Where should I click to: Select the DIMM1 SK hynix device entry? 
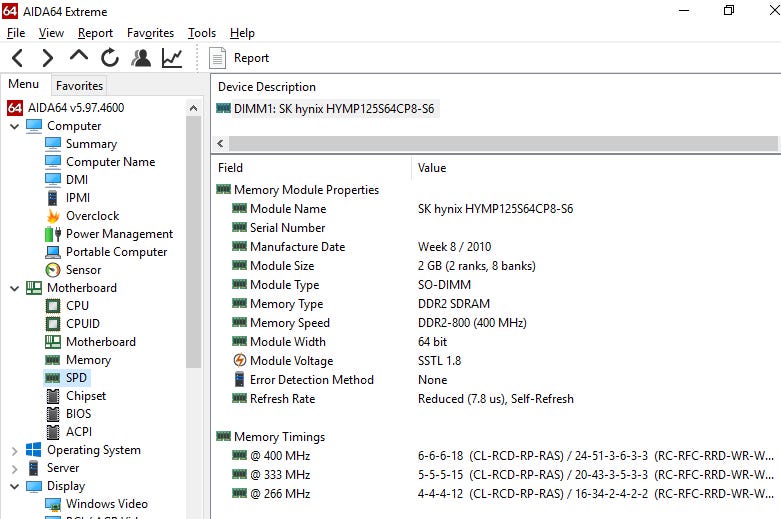point(326,109)
